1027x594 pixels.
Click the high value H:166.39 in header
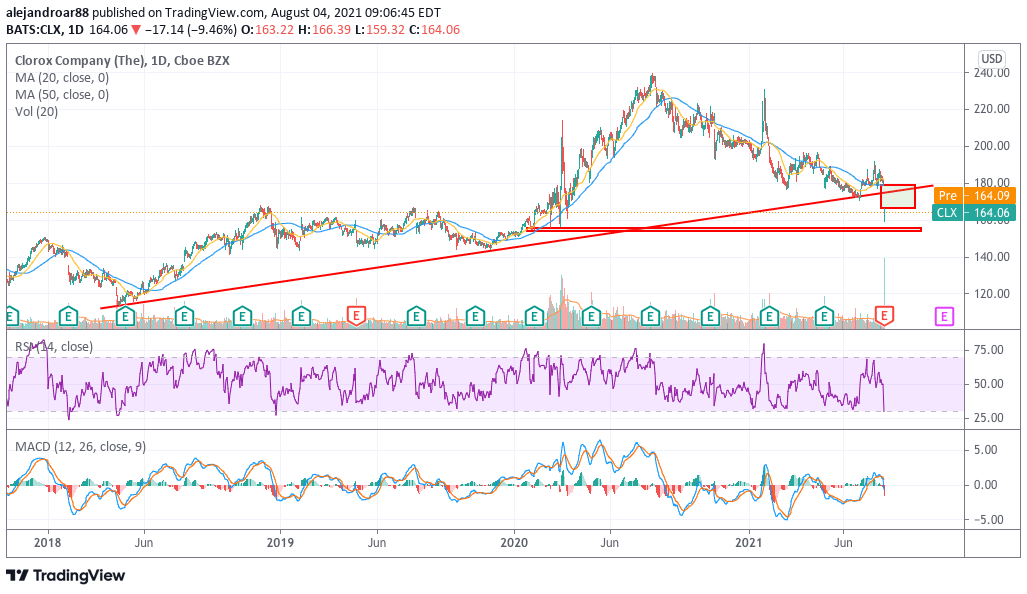point(324,29)
